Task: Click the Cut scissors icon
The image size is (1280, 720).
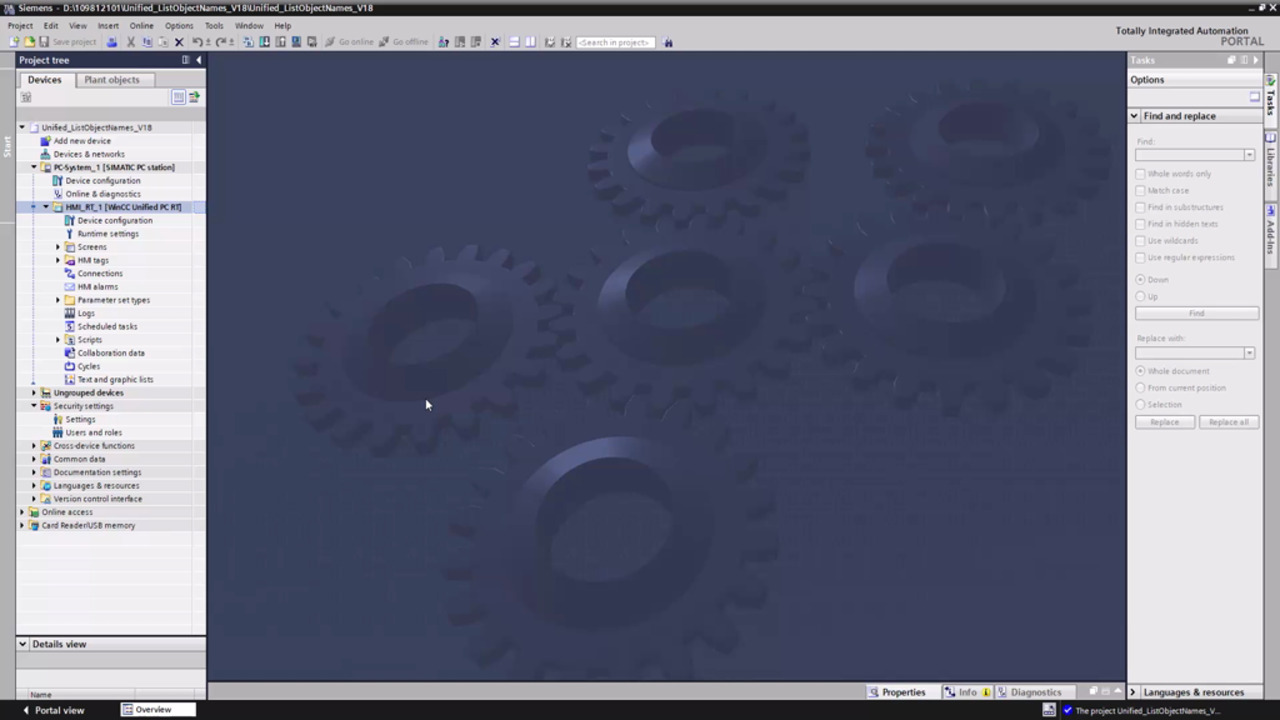Action: [x=130, y=42]
